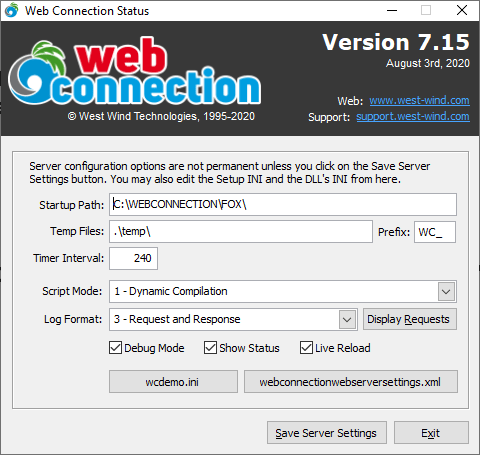Open the wcdemo.ini file button
The width and height of the screenshot is (480, 455).
coord(173,382)
